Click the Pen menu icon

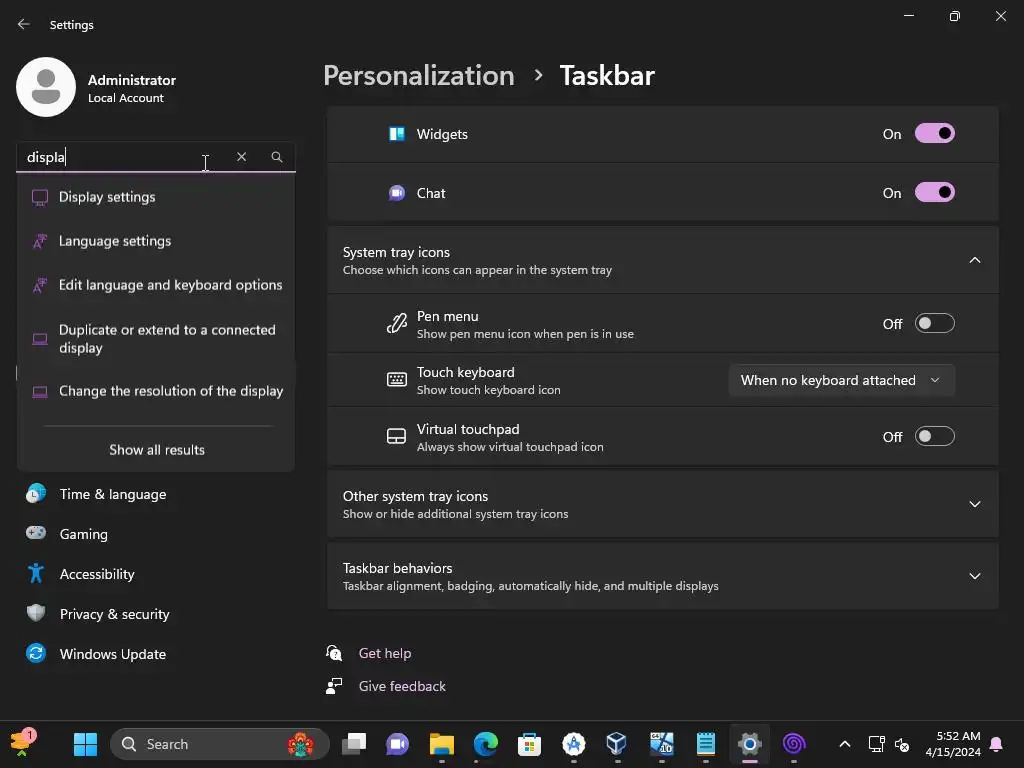396,323
